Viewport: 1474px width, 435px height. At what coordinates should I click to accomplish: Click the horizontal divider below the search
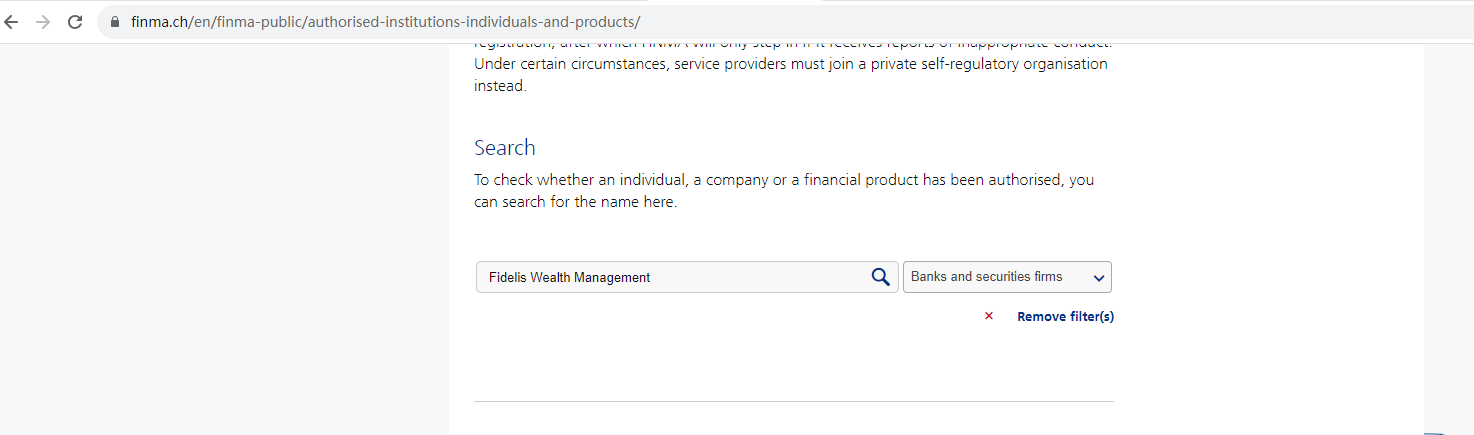[793, 401]
